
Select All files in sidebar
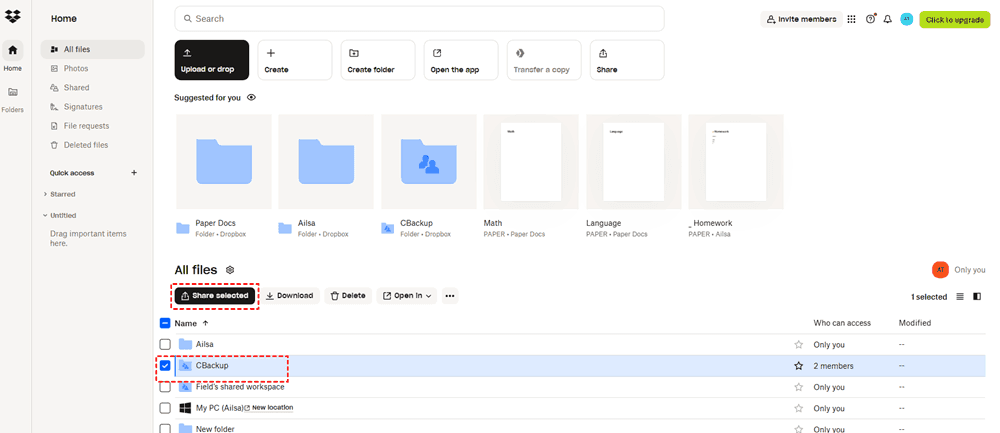tap(92, 49)
